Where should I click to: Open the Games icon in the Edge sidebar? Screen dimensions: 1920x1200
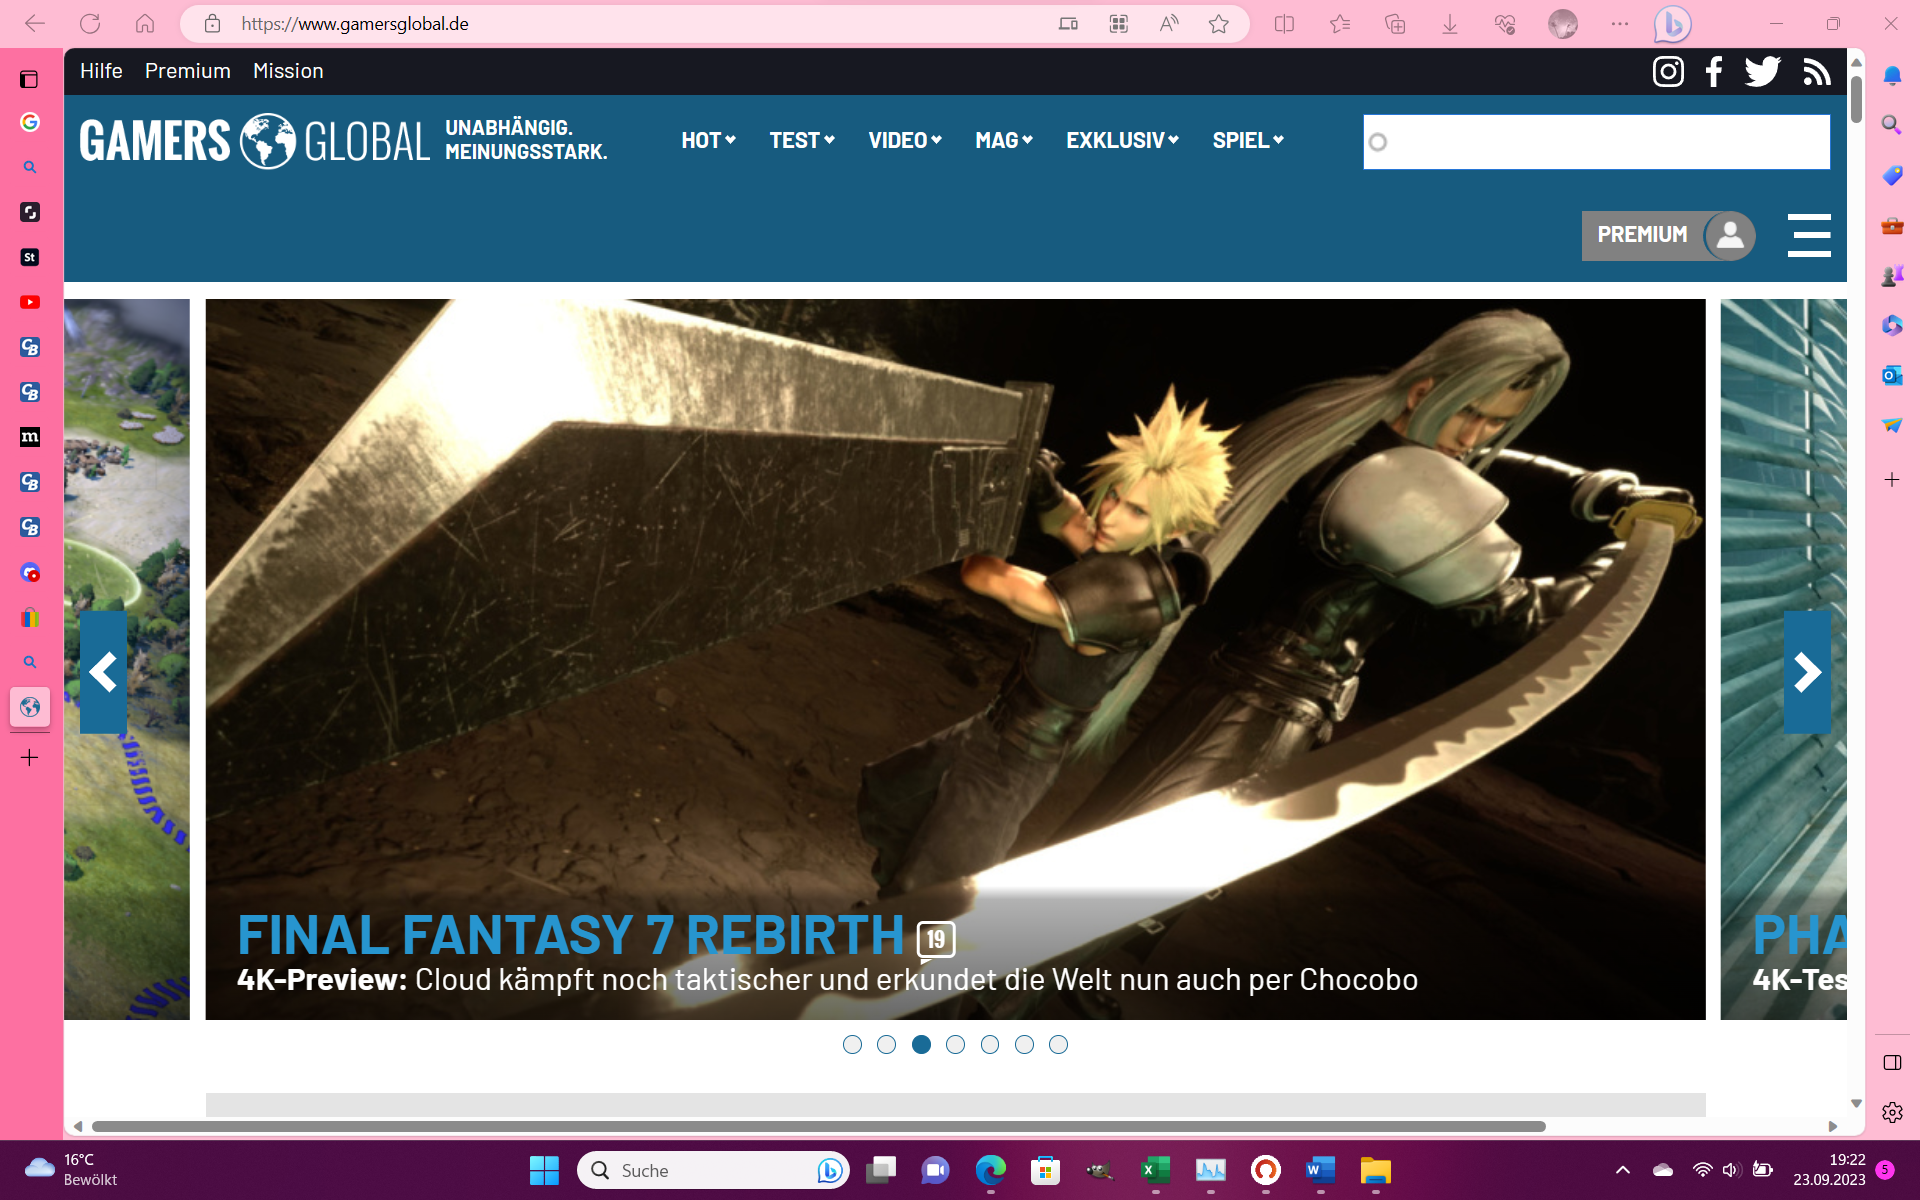coord(1891,276)
